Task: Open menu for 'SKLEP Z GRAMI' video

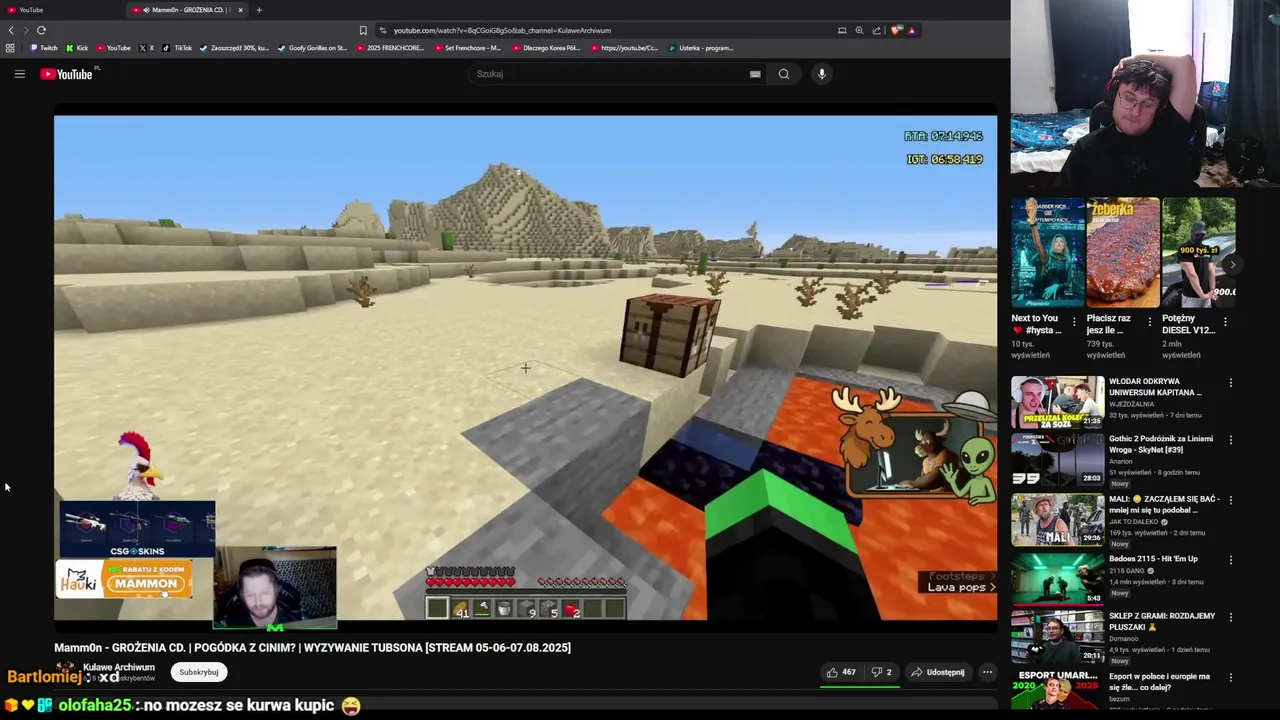Action: (1231, 617)
